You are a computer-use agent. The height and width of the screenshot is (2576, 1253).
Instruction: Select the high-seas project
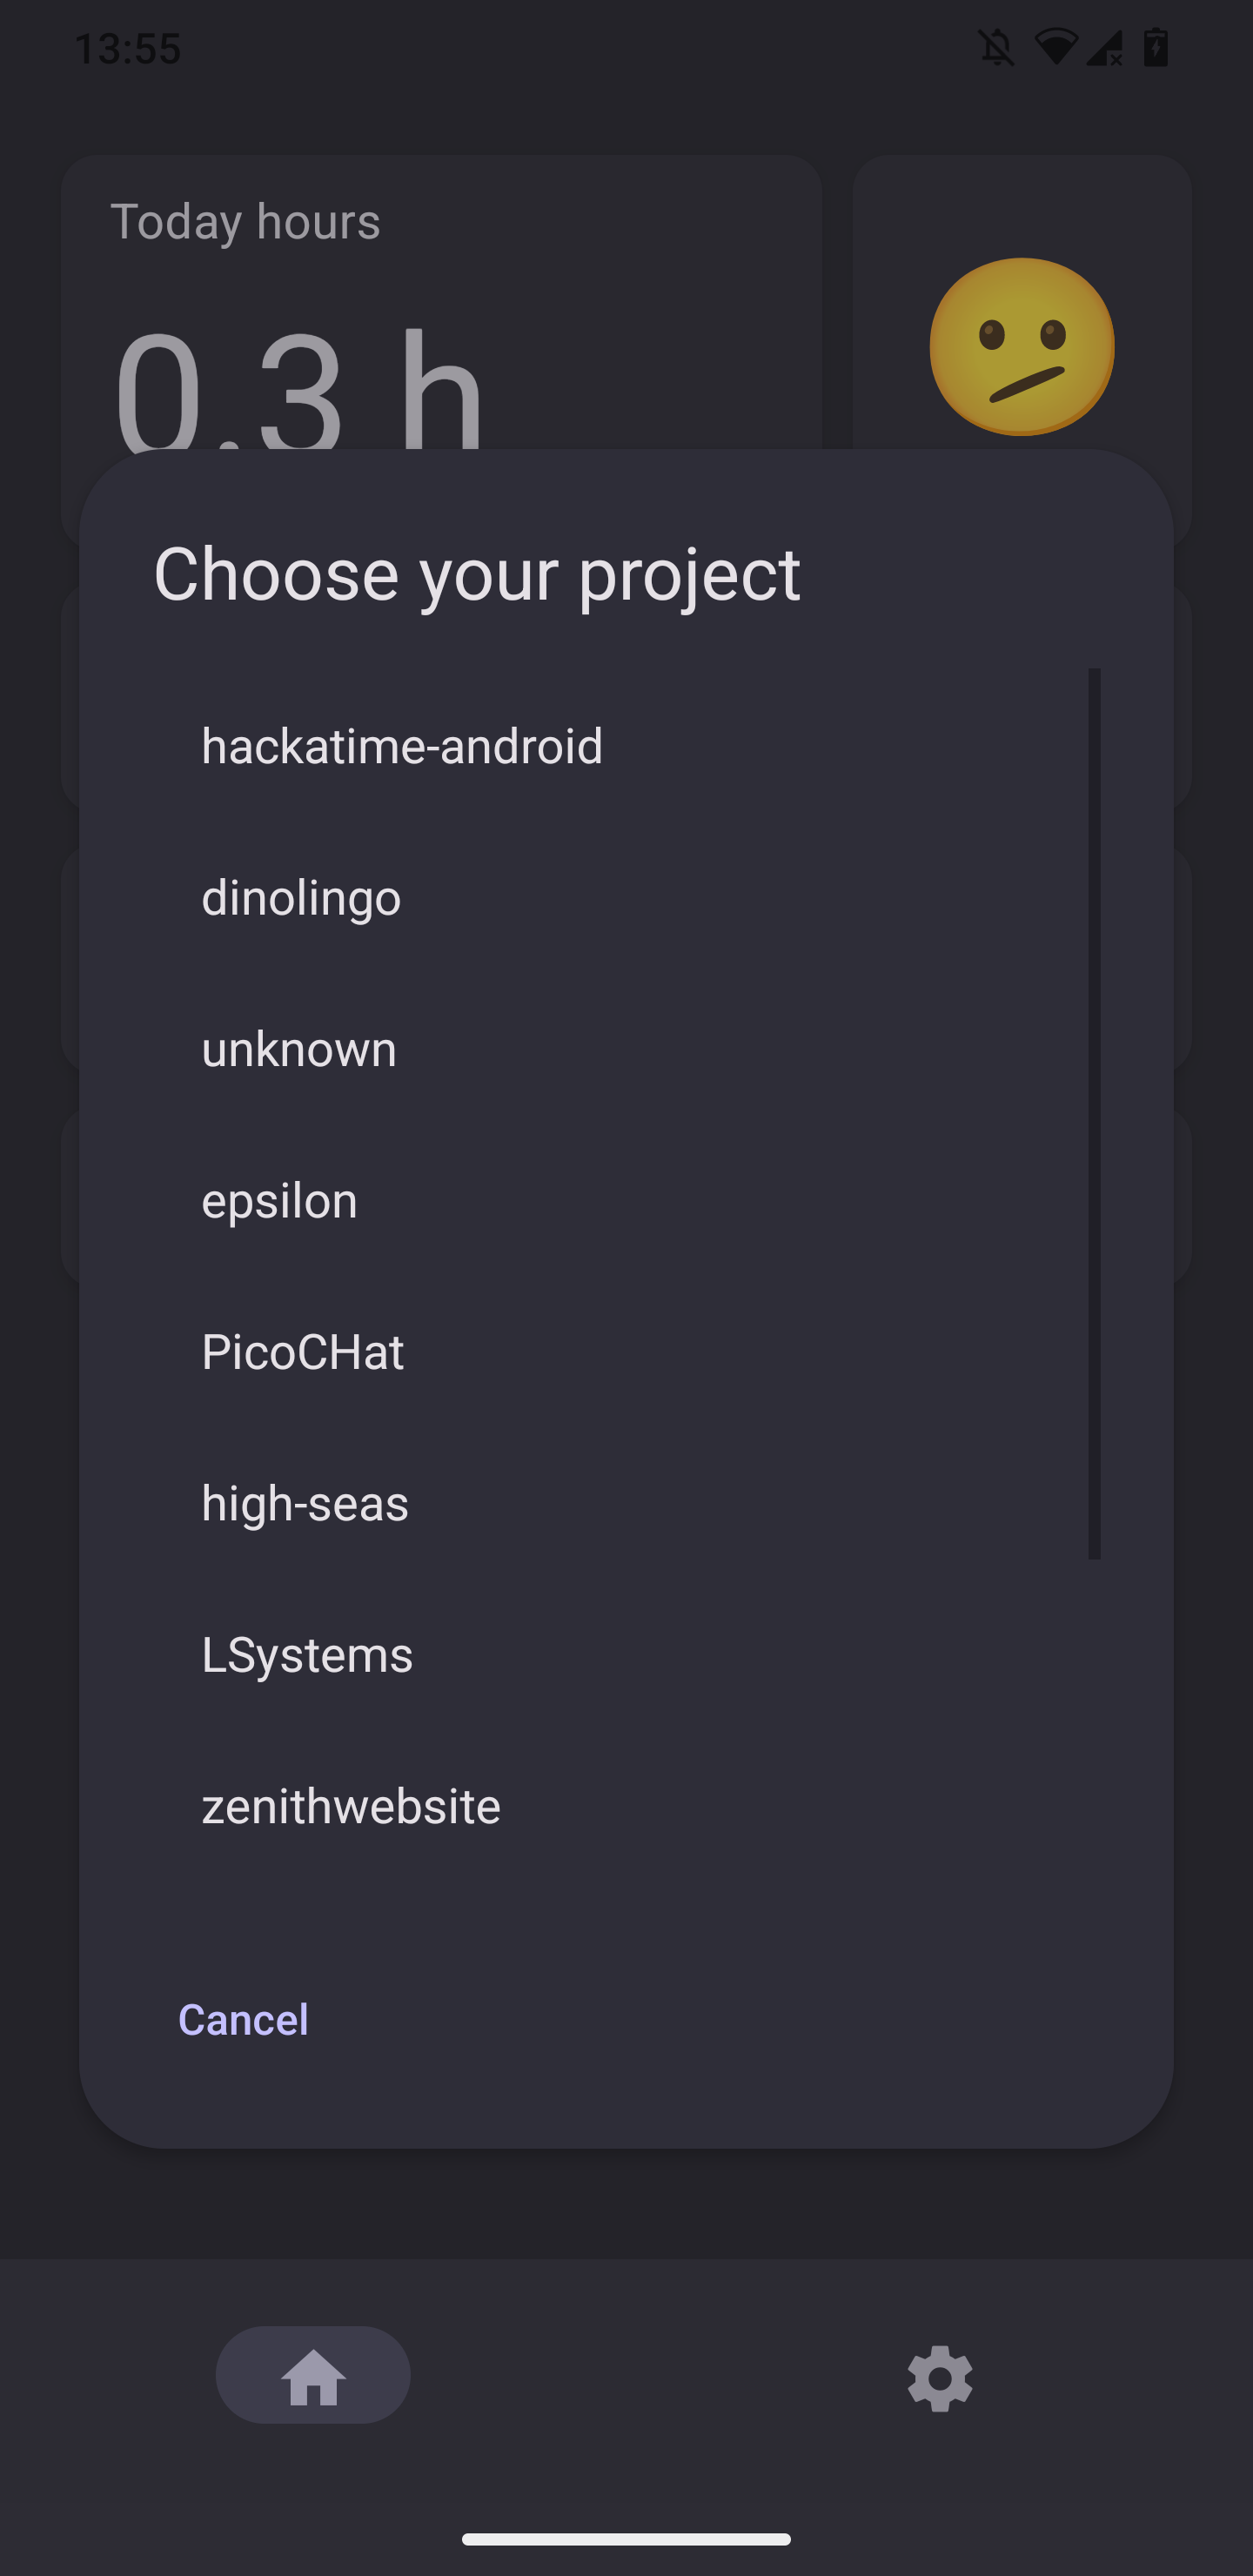(x=304, y=1502)
